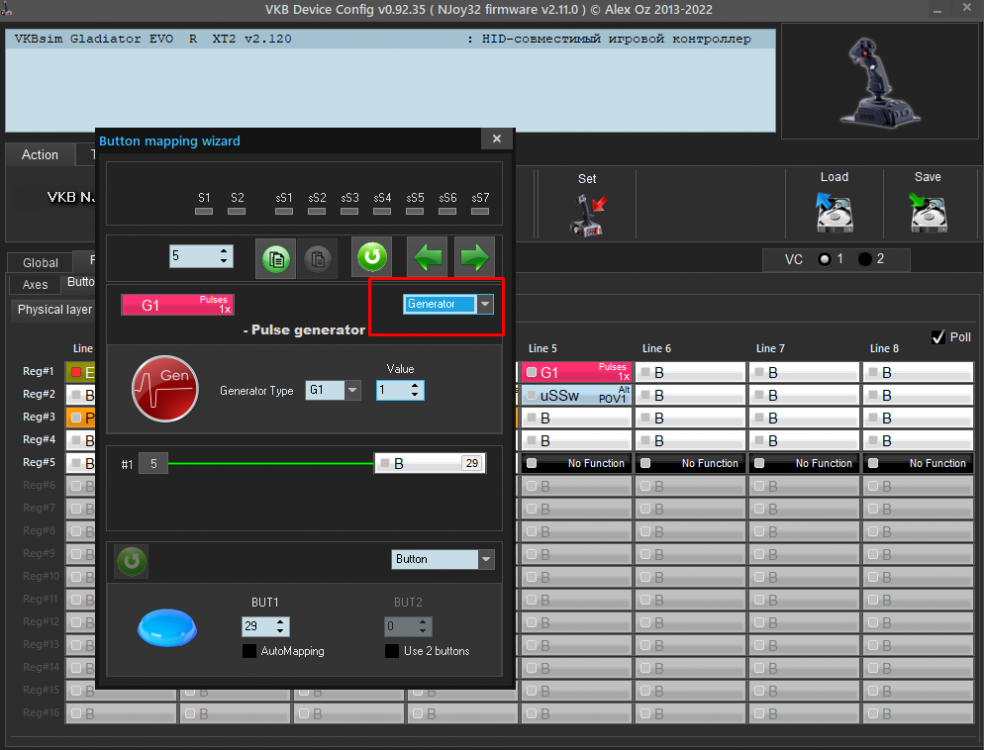Open Reg#2 Line 5 uSSw POV1 cell
984x750 pixels.
[576, 395]
